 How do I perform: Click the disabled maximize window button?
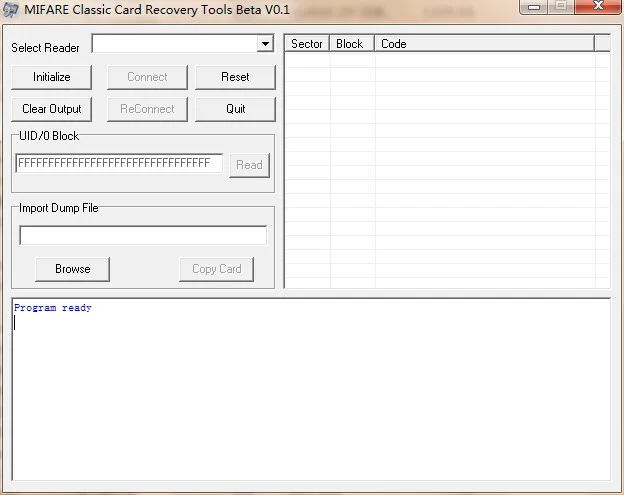point(561,6)
